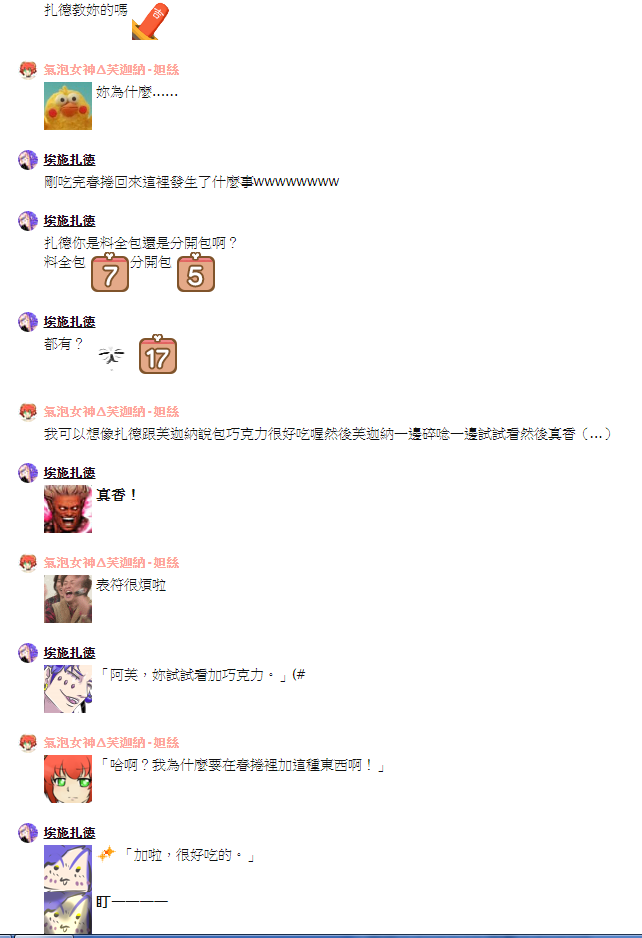Screen dimensions: 642x938
Task: Click purple avatar beside 都有? message
Action: (28, 322)
